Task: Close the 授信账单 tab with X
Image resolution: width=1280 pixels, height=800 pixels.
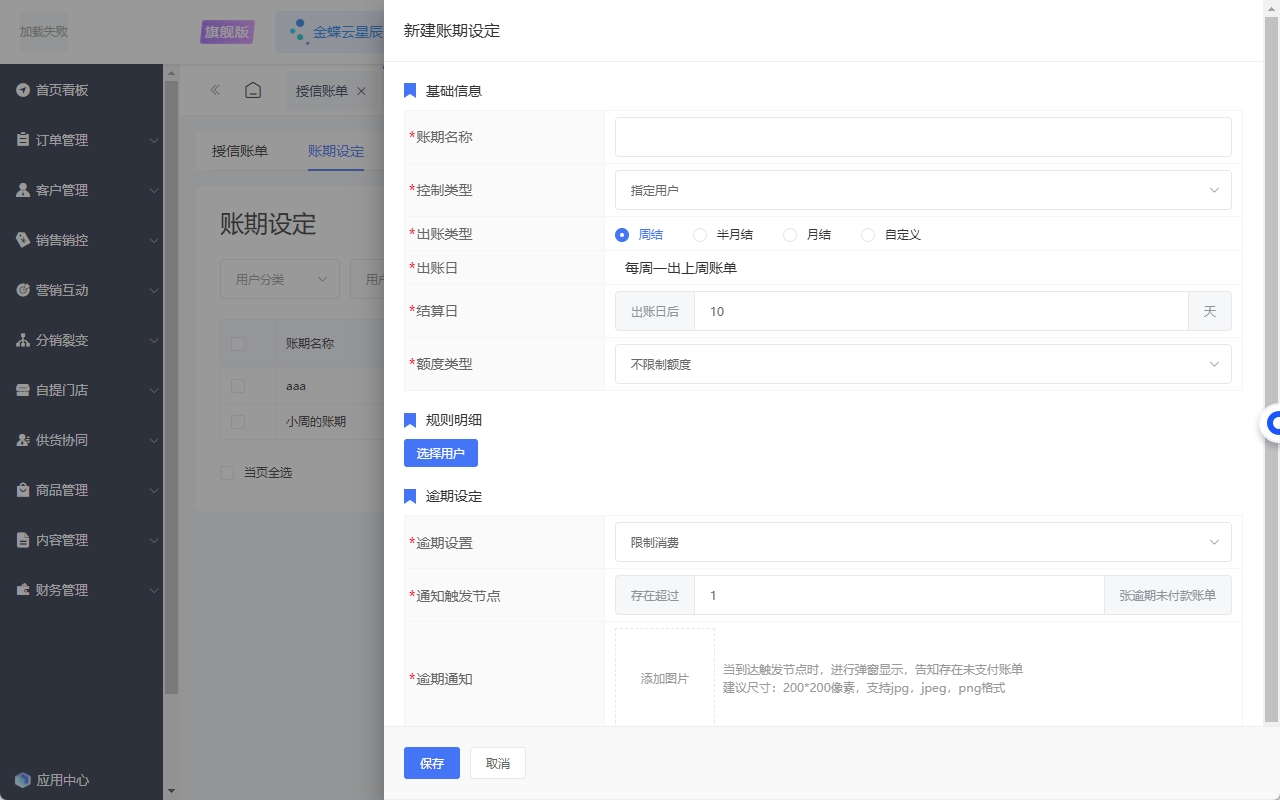Action: (x=361, y=91)
